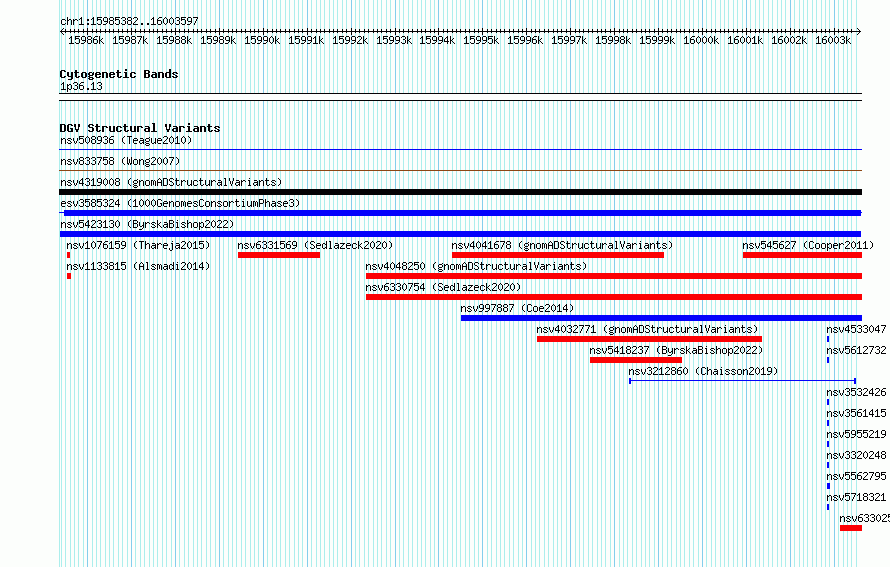Image resolution: width=890 pixels, height=567 pixels.
Task: Click the 15996k ruler position
Action: point(525,40)
